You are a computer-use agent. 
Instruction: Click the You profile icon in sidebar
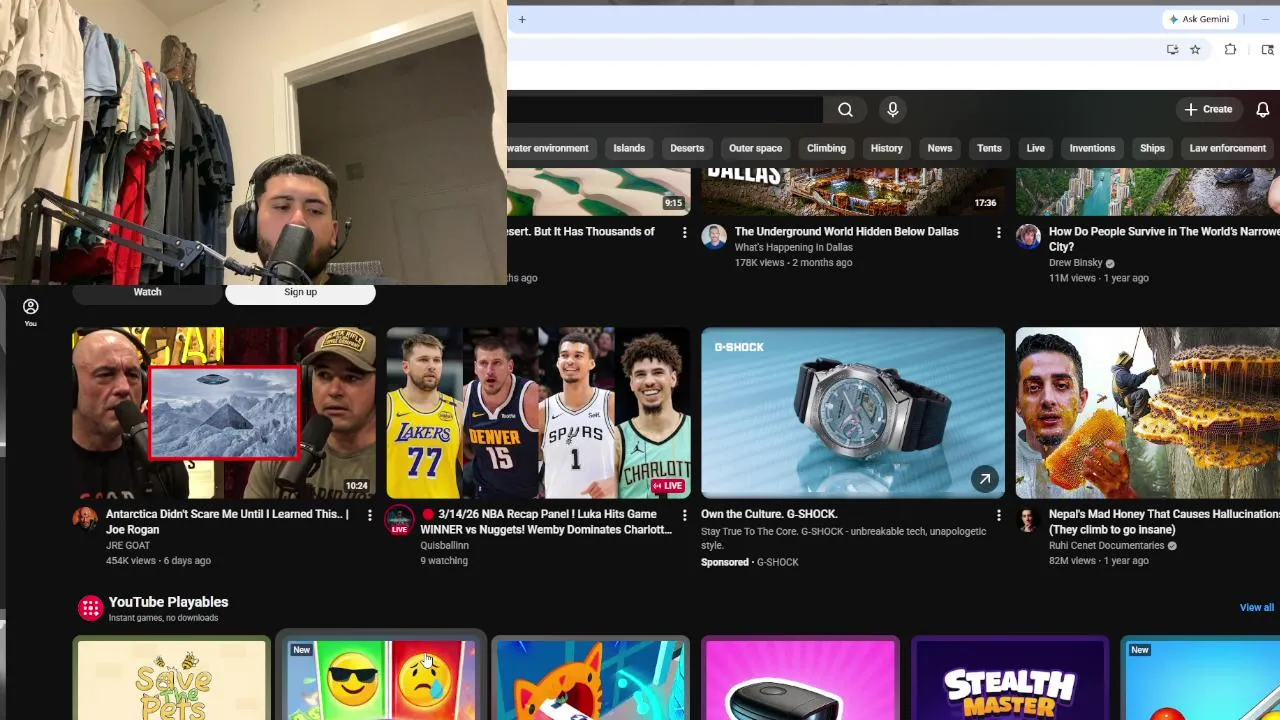tap(30, 312)
